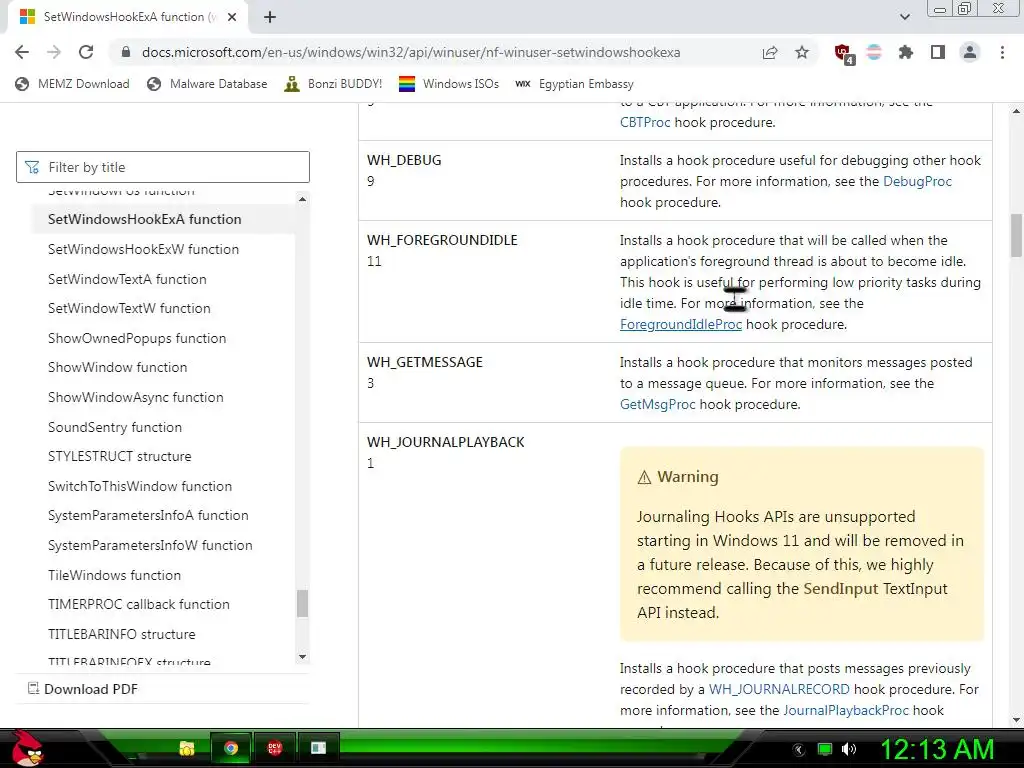Image resolution: width=1024 pixels, height=768 pixels.
Task: Open SetWindowTextW function in sidebar
Action: tap(129, 308)
